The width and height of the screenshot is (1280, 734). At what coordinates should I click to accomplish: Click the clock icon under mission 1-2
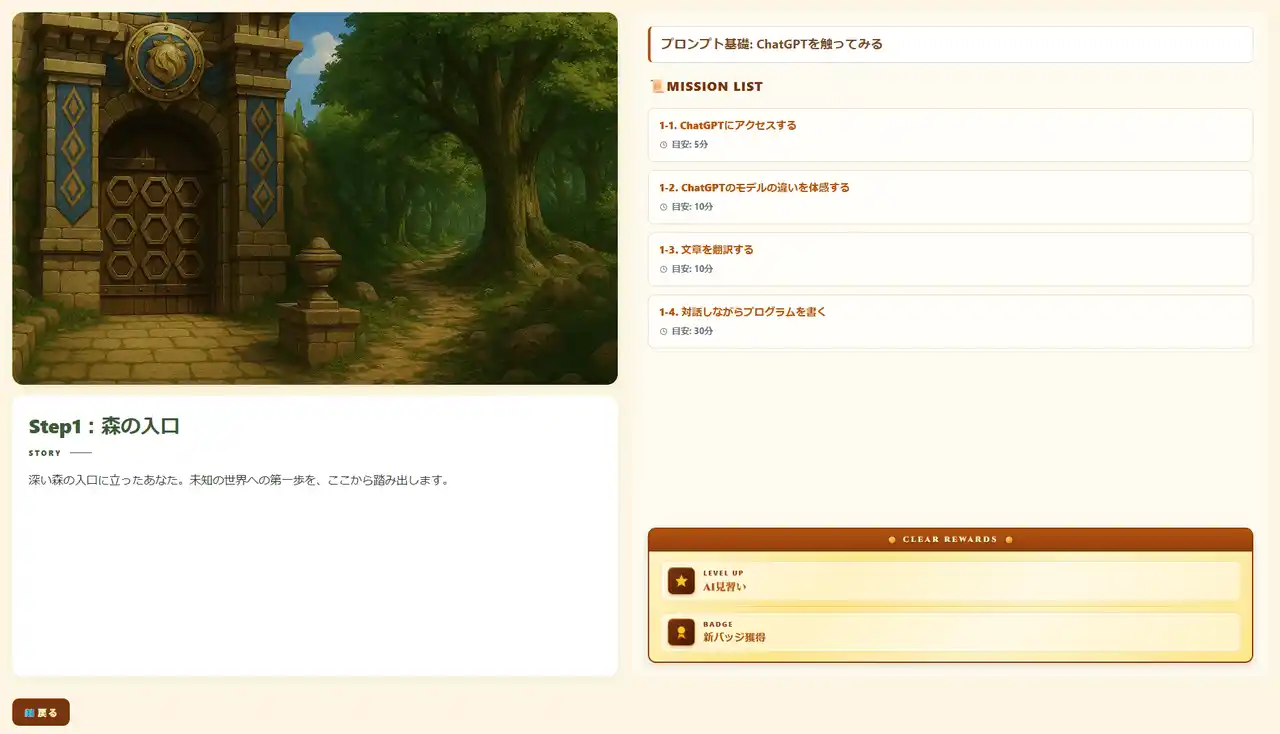tap(663, 207)
